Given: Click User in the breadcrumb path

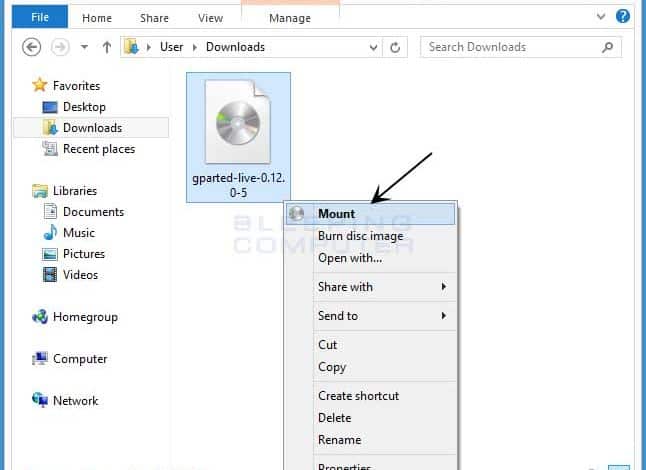Looking at the screenshot, I should pyautogui.click(x=170, y=47).
